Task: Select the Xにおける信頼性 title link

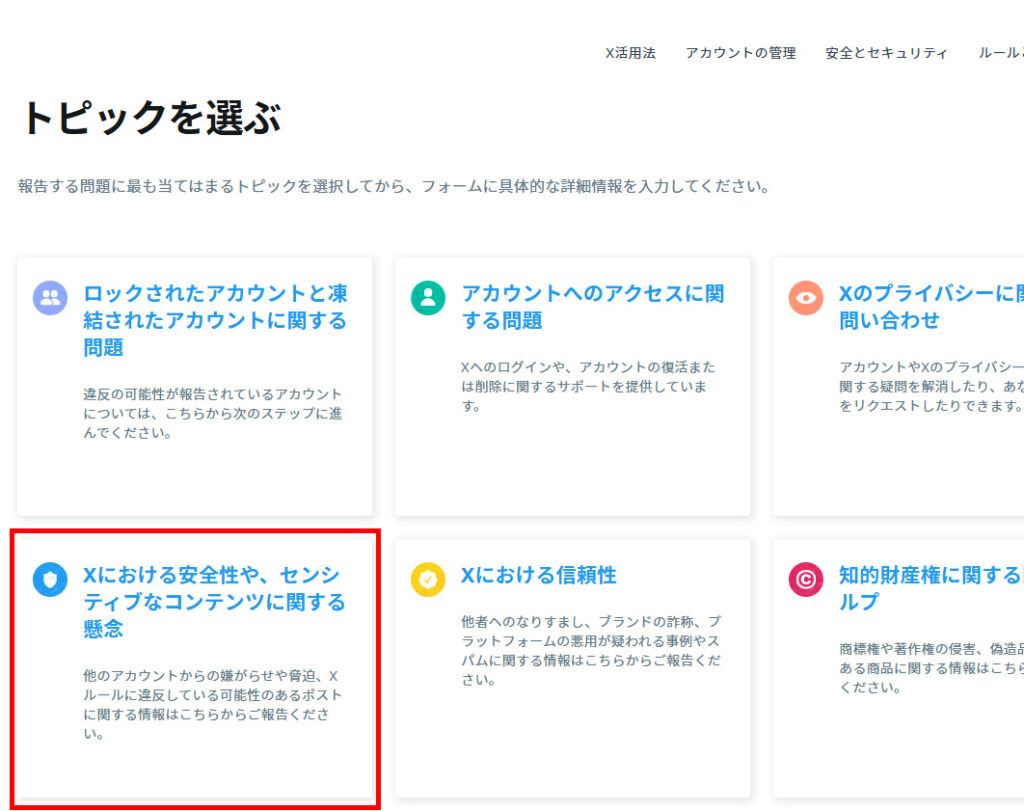Action: (538, 575)
